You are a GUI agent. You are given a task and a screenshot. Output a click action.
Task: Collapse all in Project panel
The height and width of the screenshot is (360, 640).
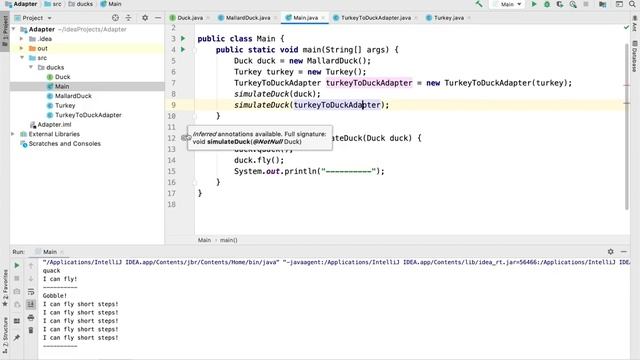[x=128, y=18]
